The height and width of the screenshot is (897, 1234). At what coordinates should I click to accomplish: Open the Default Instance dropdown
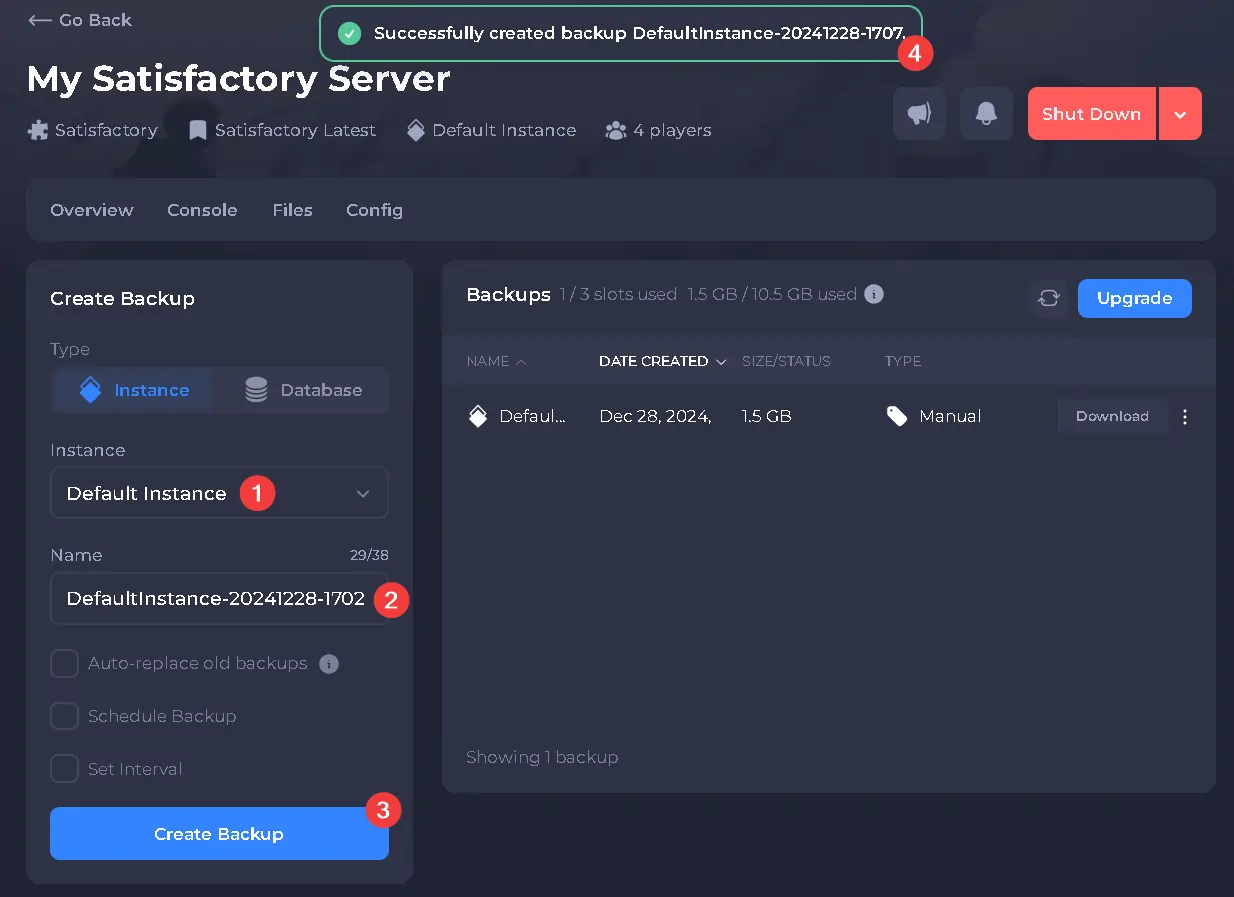coord(219,493)
